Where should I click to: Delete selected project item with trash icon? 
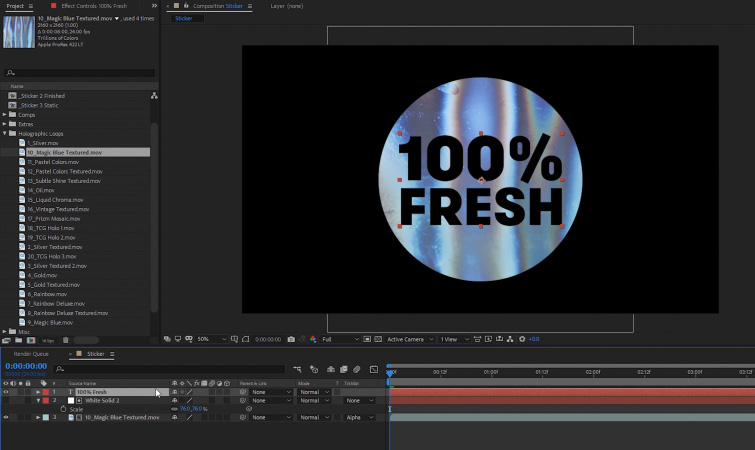pyautogui.click(x=65, y=340)
